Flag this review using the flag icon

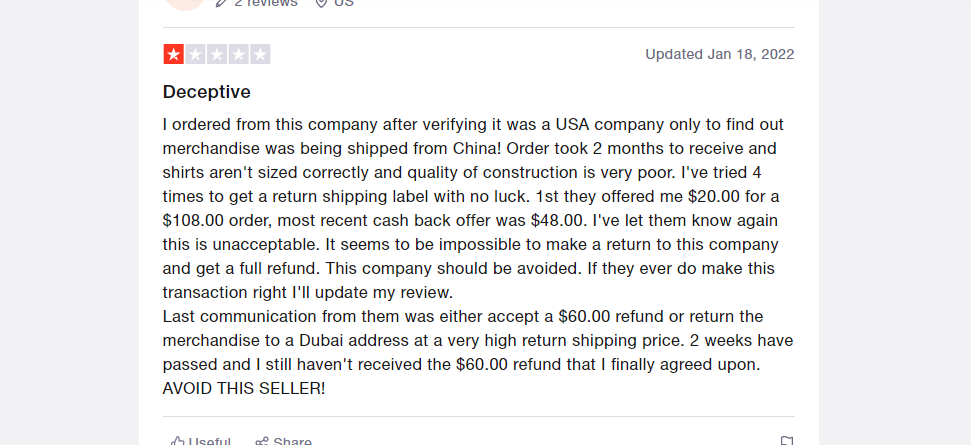(x=786, y=441)
